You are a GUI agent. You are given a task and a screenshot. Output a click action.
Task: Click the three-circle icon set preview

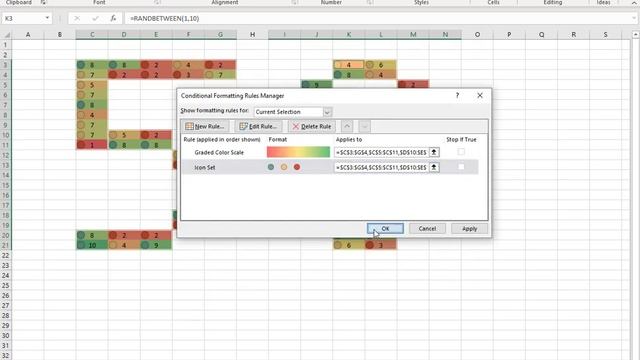284,167
